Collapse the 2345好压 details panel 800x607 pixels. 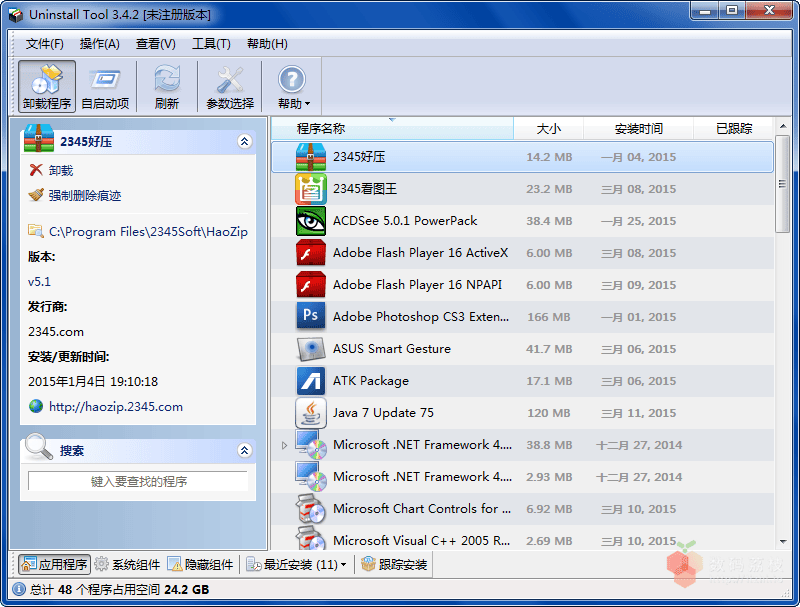click(244, 141)
